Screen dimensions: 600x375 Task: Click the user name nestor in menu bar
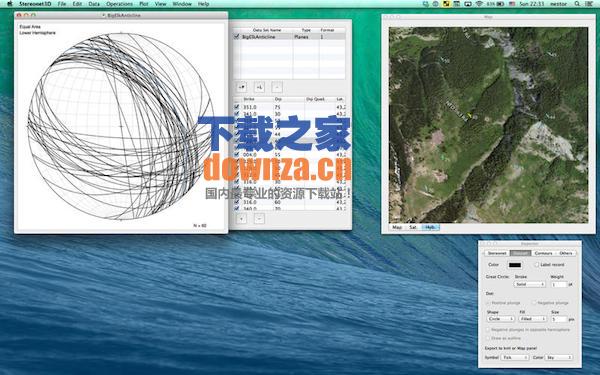click(x=560, y=4)
